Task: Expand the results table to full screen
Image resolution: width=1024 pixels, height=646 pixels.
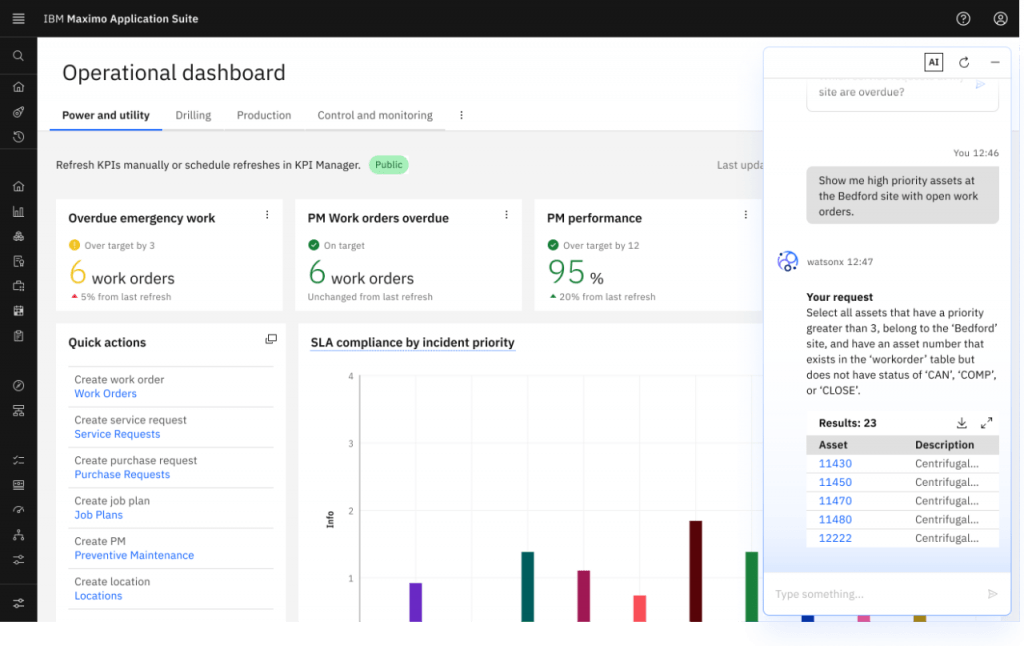Action: click(x=988, y=422)
